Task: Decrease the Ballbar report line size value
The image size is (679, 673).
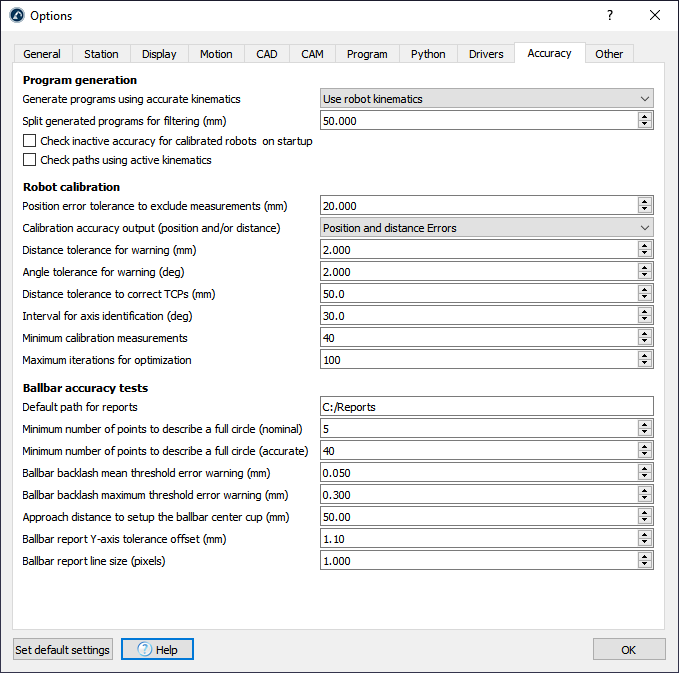Action: coord(645,566)
